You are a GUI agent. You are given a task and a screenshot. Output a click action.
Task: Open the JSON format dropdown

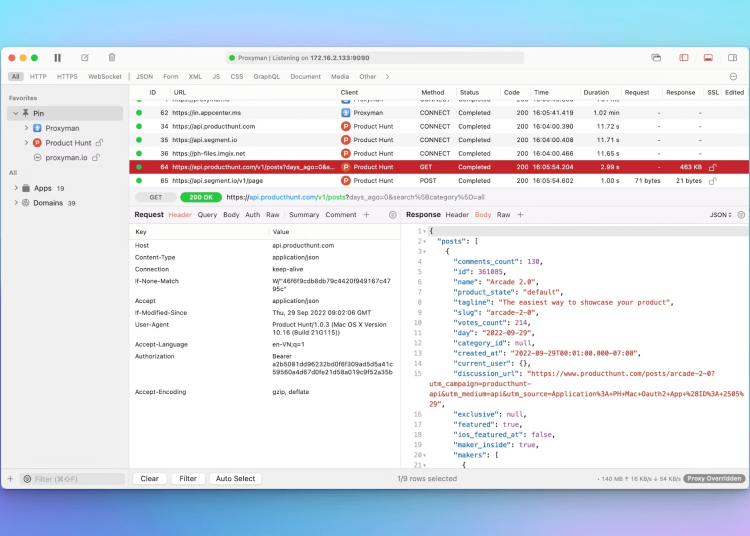[x=722, y=215]
